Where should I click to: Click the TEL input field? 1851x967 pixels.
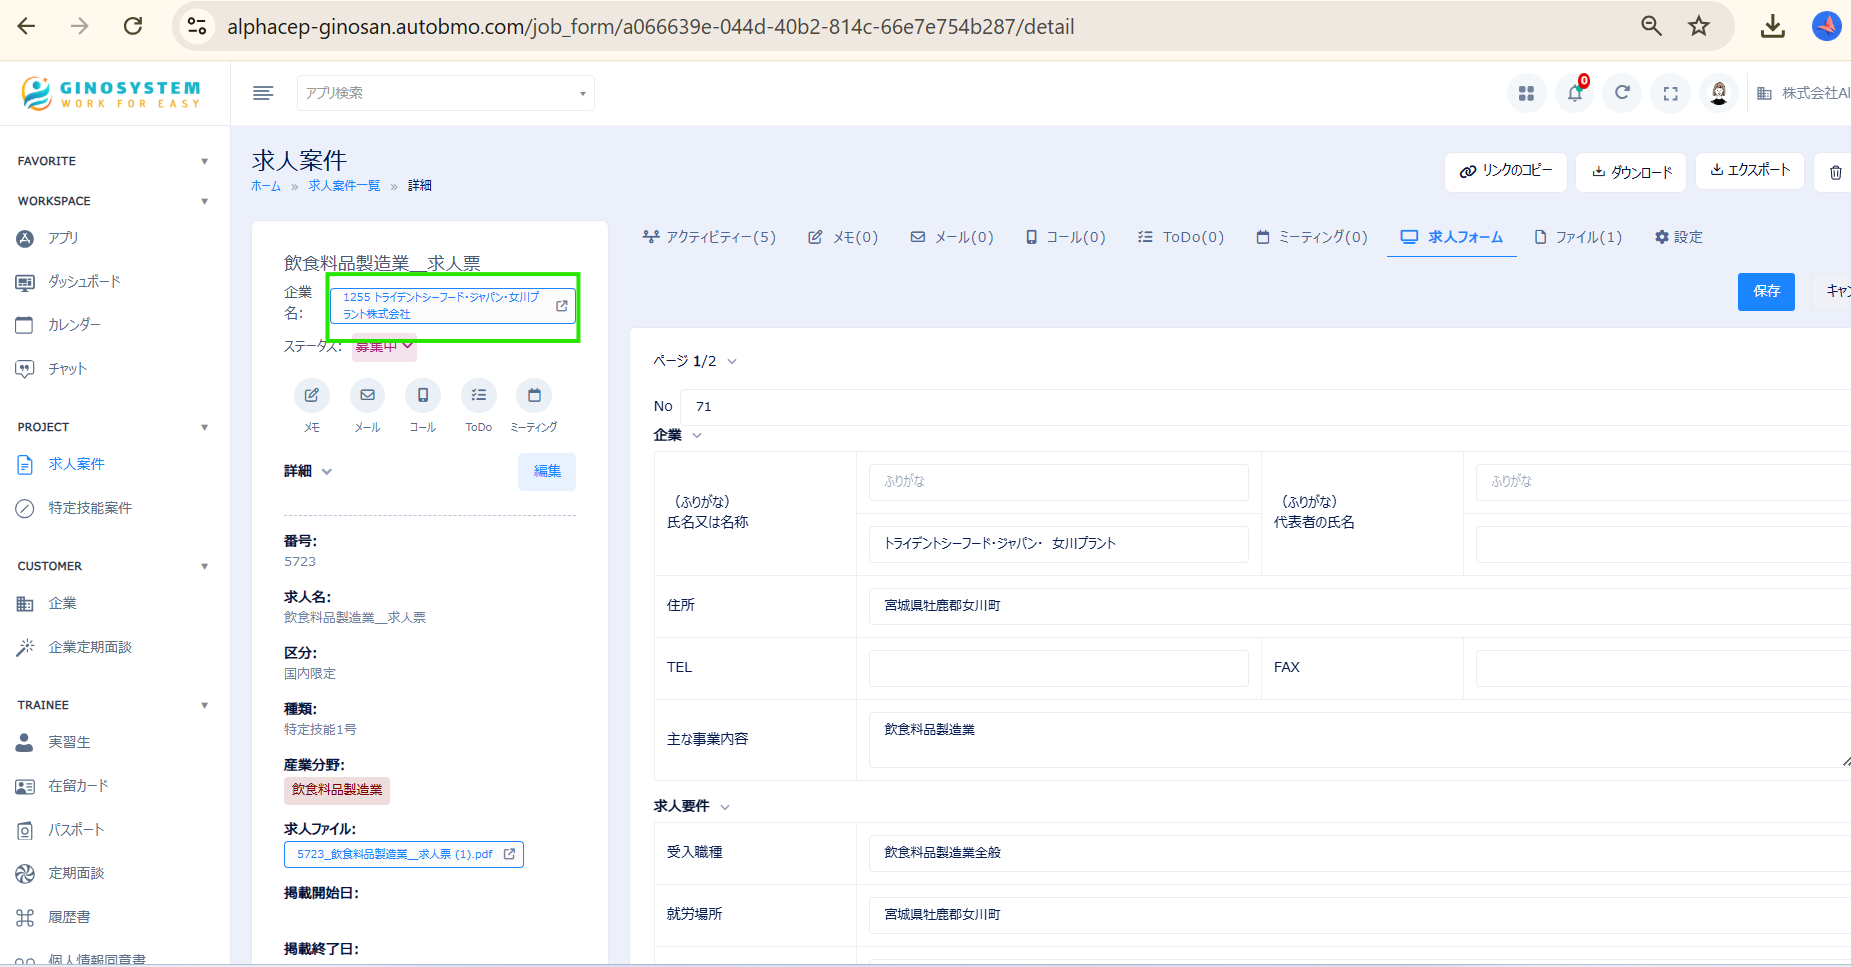coord(1058,668)
